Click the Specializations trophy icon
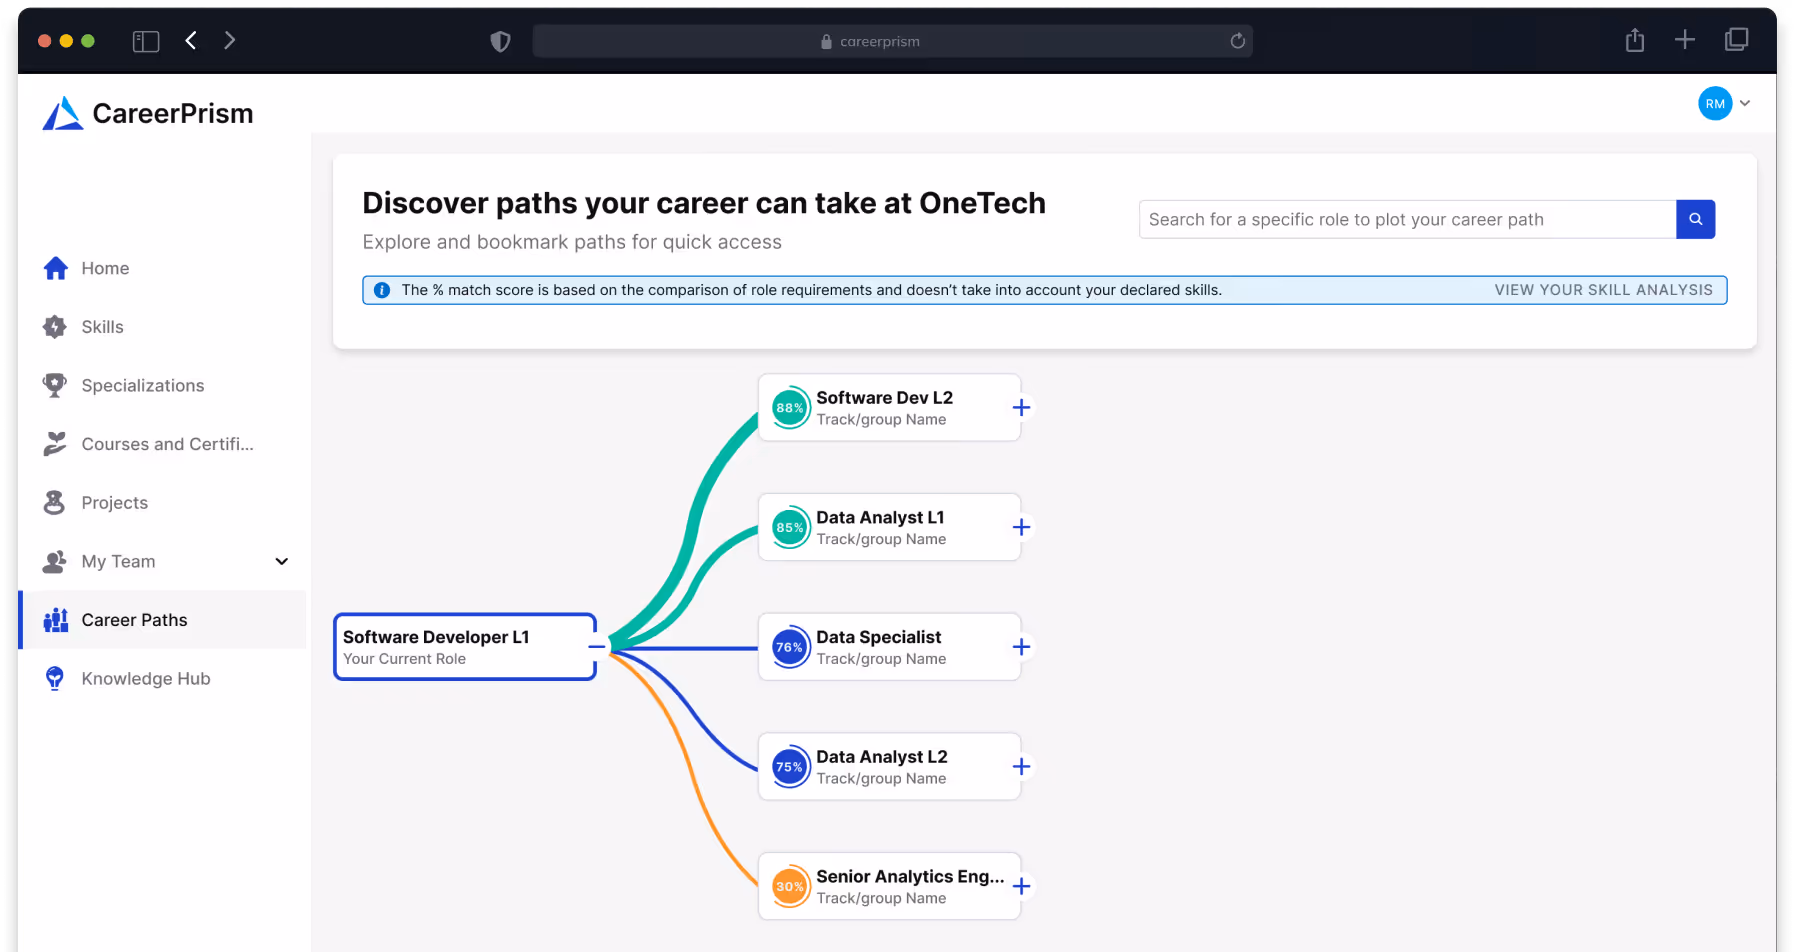1795x952 pixels. (x=55, y=385)
